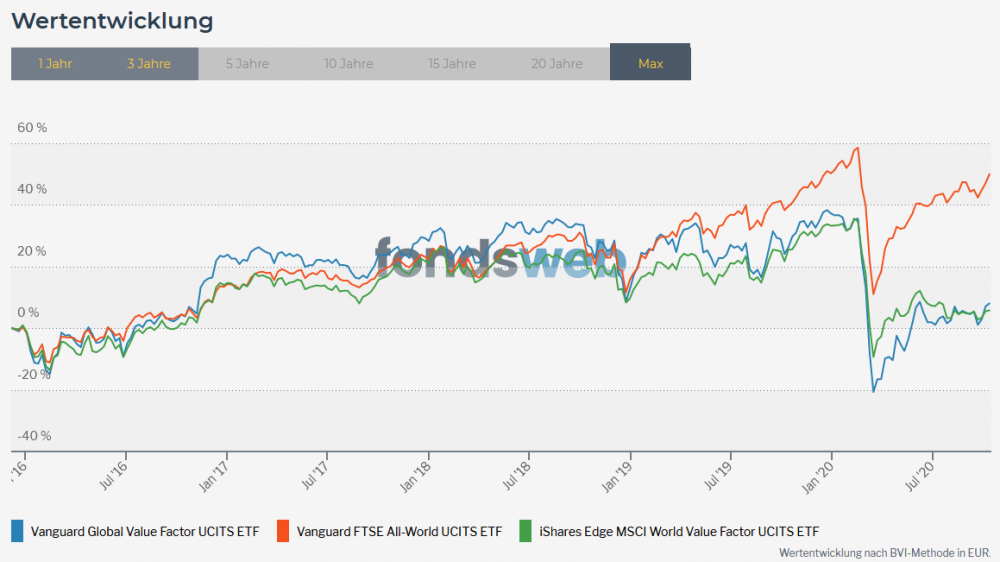Toggle the Vanguard Global Value Factor UCITS ETF series
Image resolution: width=1000 pixels, height=562 pixels.
click(x=145, y=531)
